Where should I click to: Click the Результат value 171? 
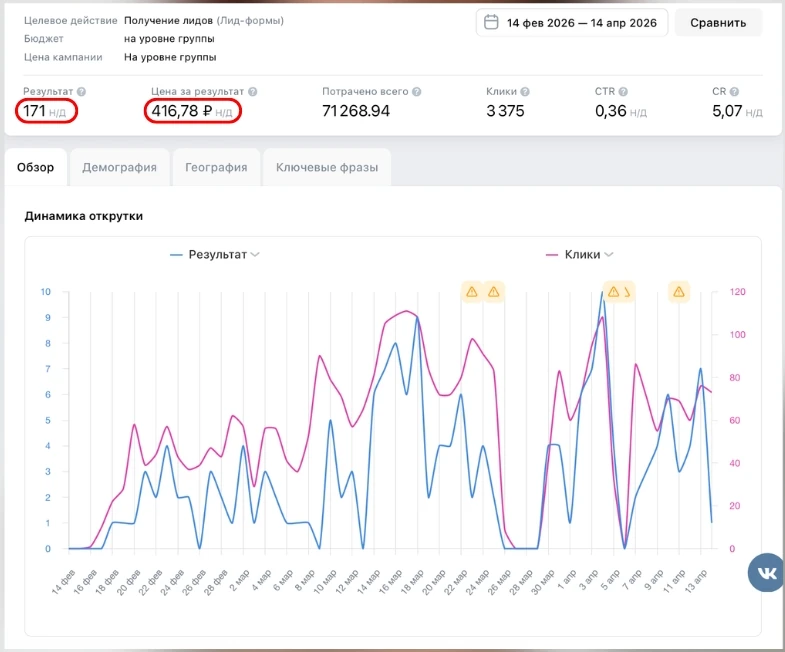[34, 111]
